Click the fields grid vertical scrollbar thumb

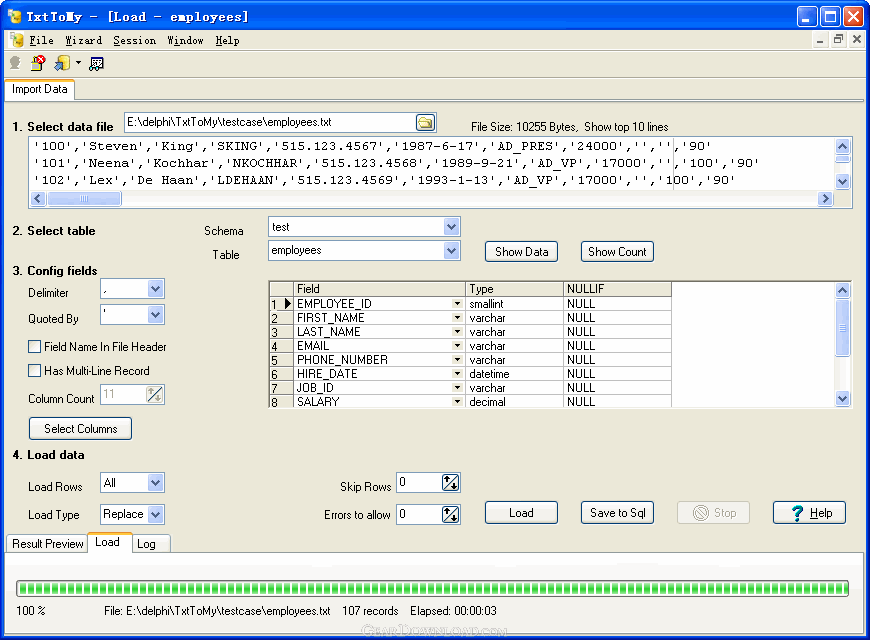[842, 327]
